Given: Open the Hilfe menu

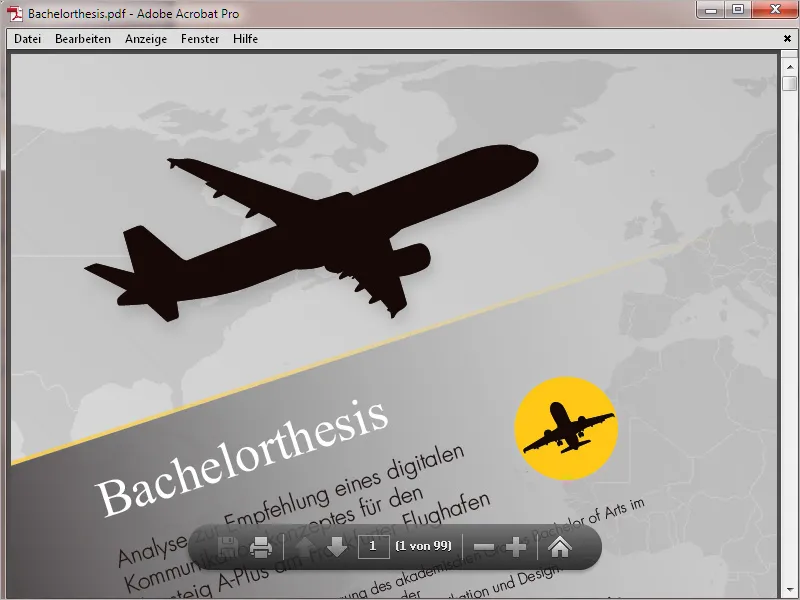Looking at the screenshot, I should (245, 39).
